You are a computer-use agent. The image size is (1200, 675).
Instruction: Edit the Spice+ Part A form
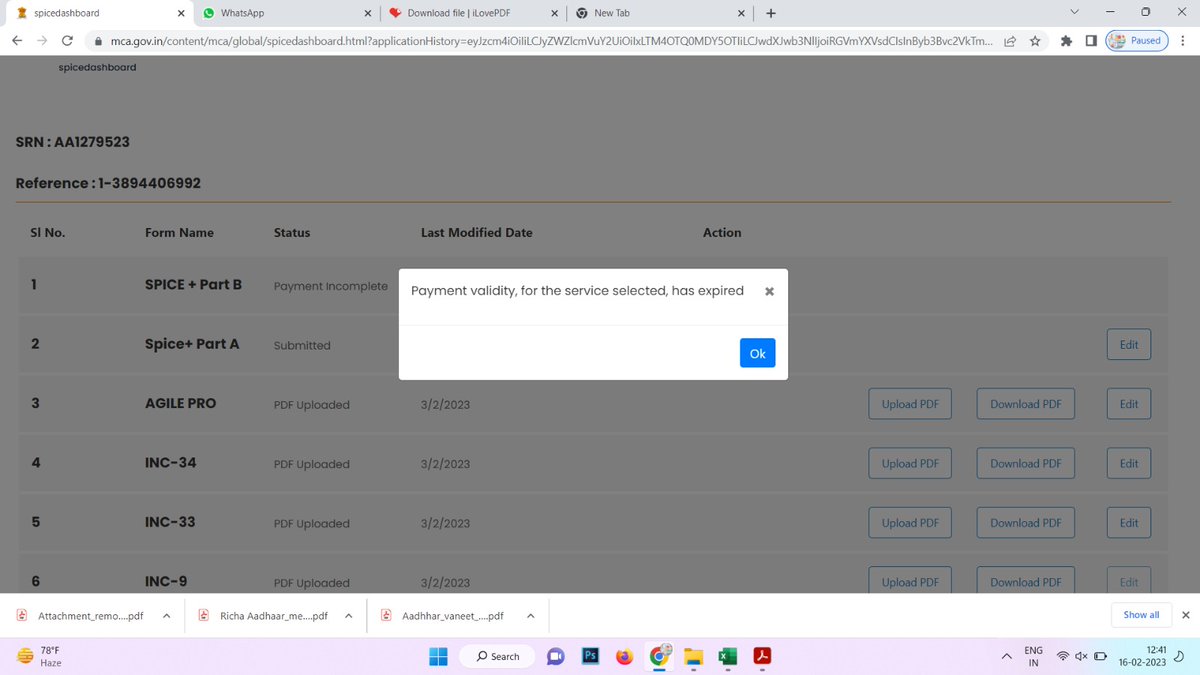pyautogui.click(x=1129, y=345)
